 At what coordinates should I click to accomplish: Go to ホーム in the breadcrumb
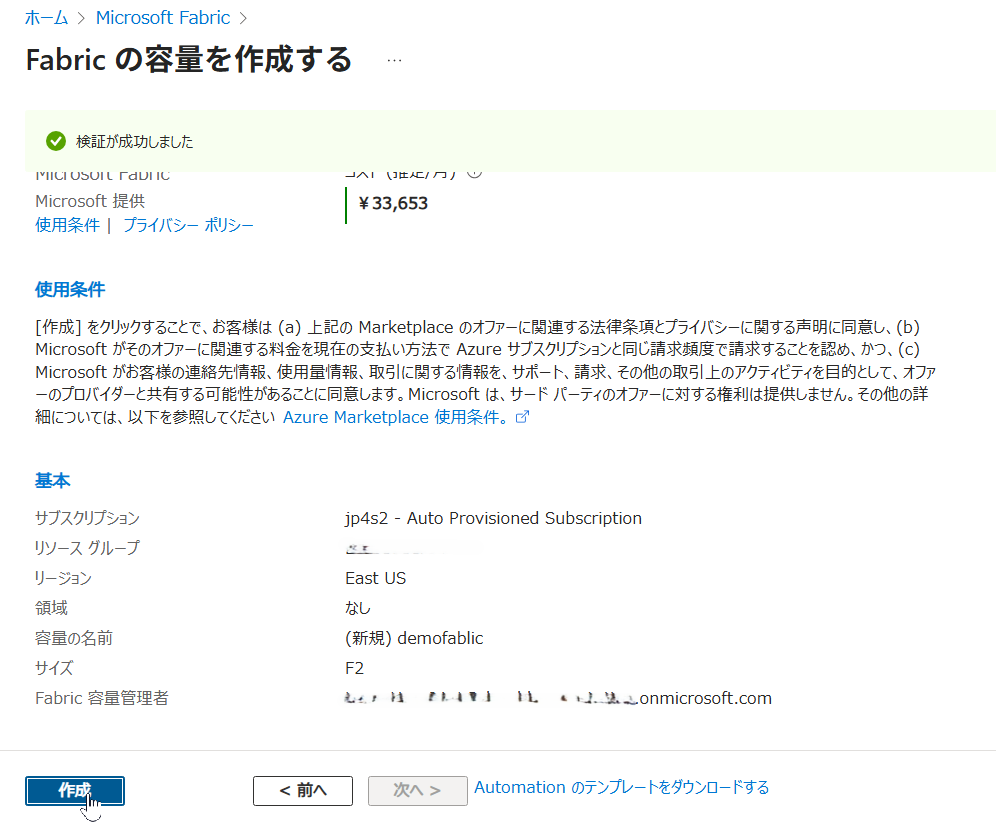coord(46,17)
